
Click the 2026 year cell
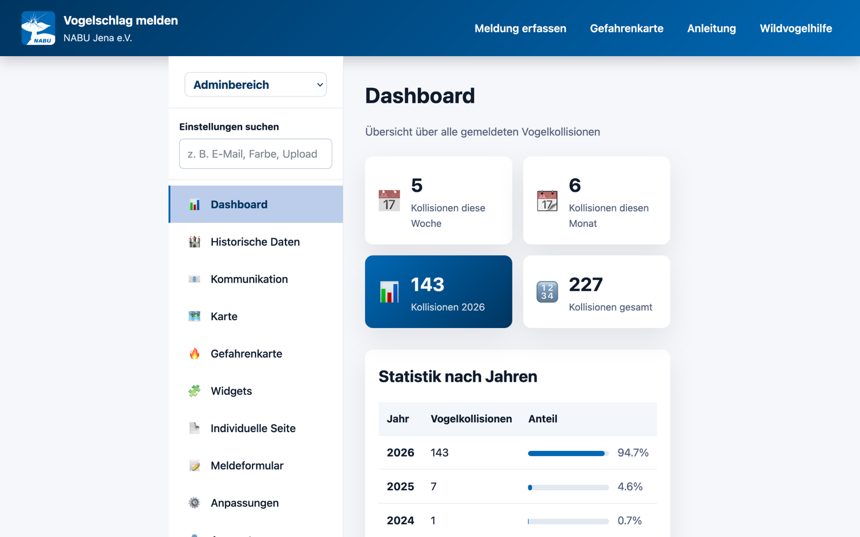pos(400,453)
